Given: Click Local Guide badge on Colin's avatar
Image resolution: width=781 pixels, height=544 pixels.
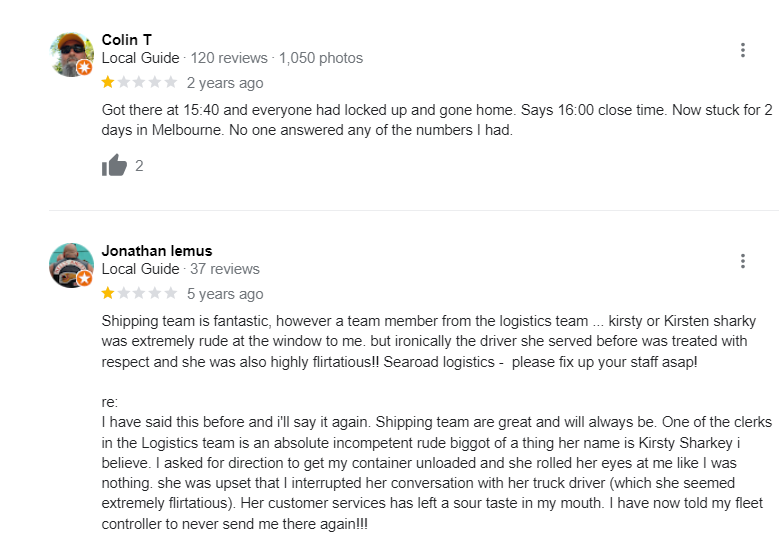Looking at the screenshot, I should (x=85, y=68).
